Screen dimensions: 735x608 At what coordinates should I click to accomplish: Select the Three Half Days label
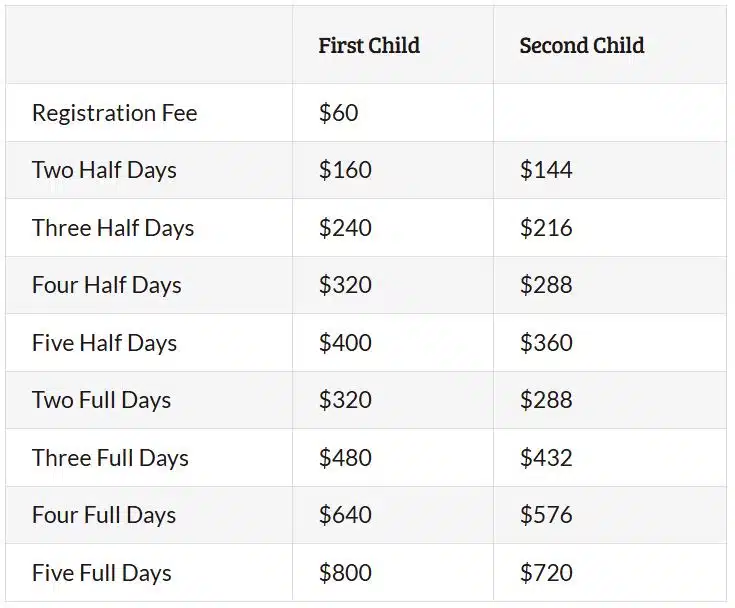click(113, 228)
